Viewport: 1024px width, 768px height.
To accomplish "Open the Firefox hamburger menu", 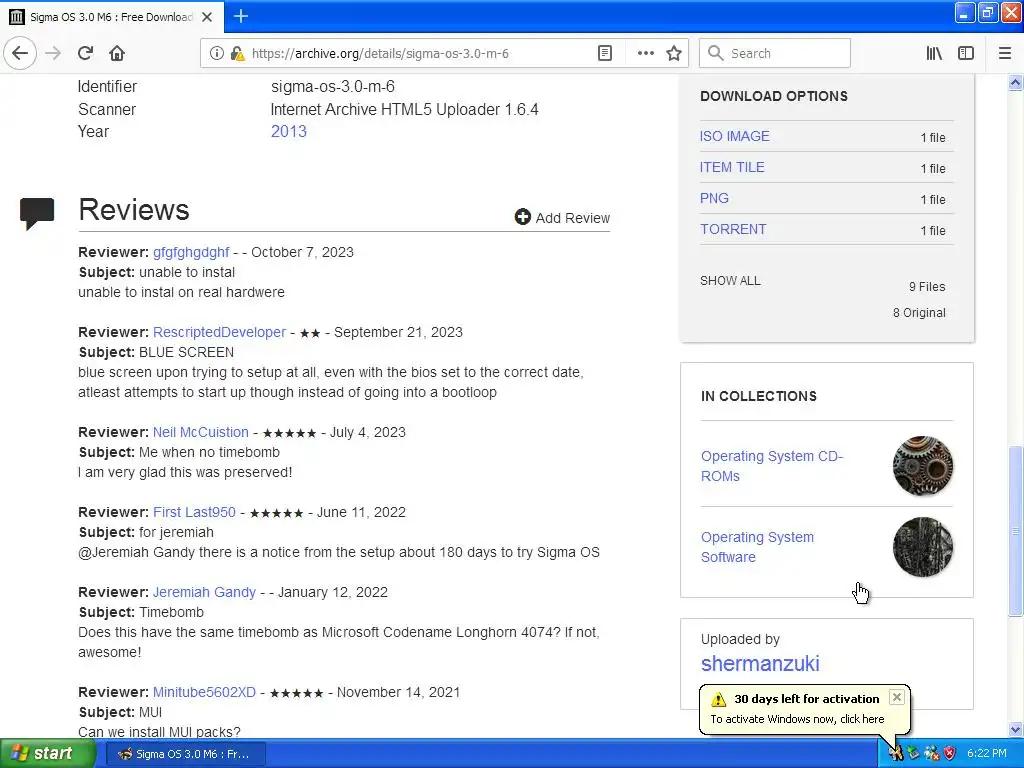I will [x=1005, y=54].
